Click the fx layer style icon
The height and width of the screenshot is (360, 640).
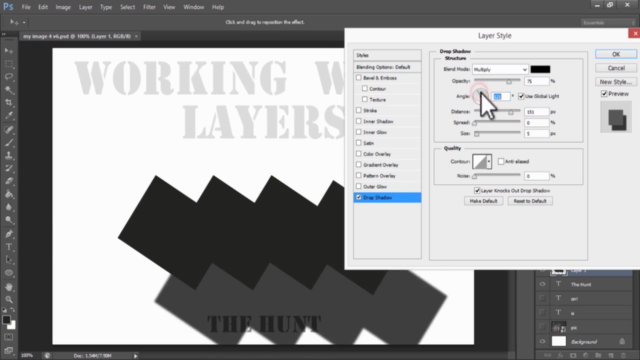(x=560, y=356)
